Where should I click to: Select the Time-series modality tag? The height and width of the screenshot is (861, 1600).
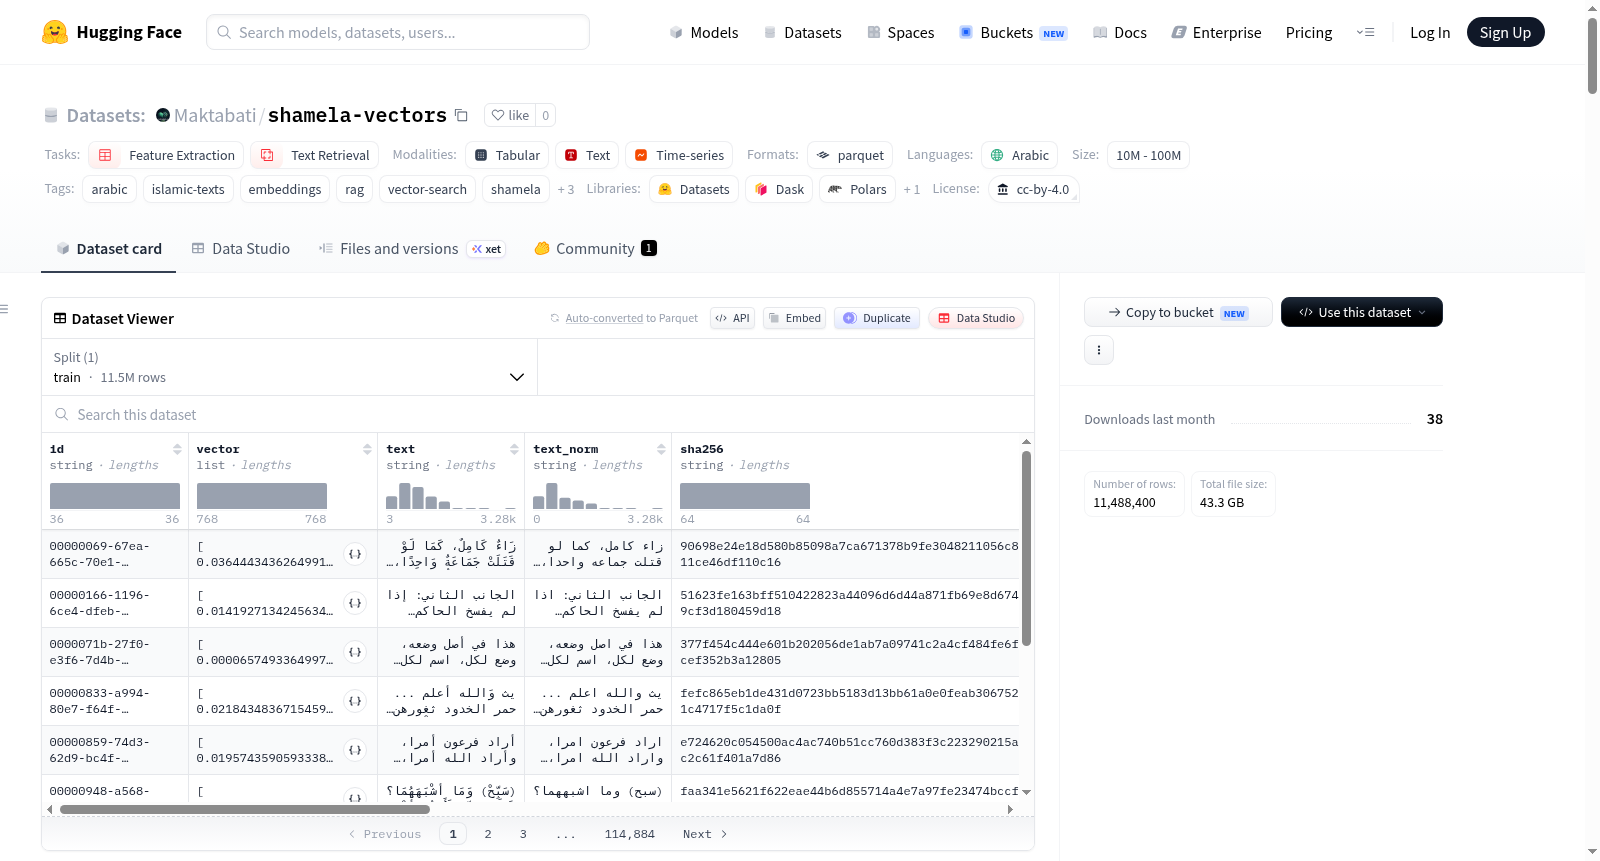[x=679, y=155]
